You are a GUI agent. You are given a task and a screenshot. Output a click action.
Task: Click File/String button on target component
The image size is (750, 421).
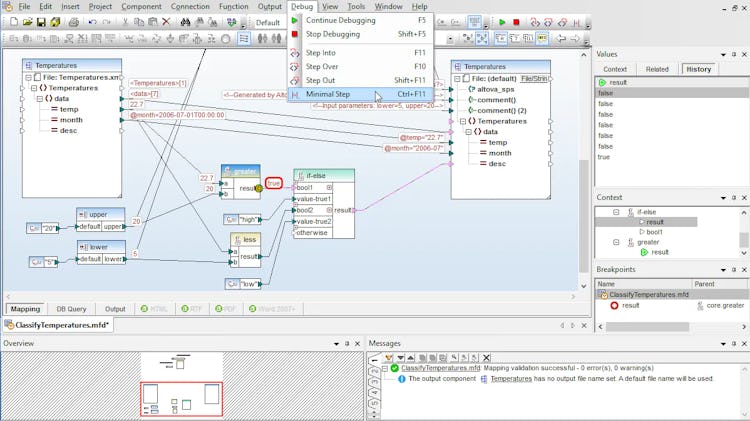534,78
